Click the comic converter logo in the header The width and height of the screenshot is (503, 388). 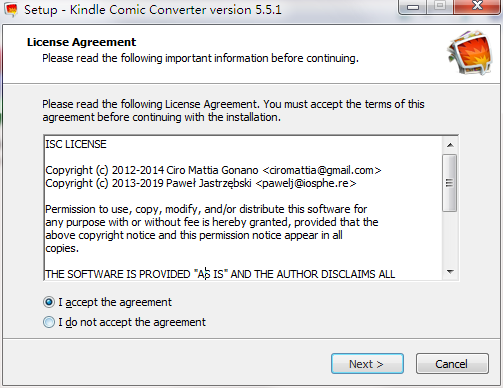[470, 53]
